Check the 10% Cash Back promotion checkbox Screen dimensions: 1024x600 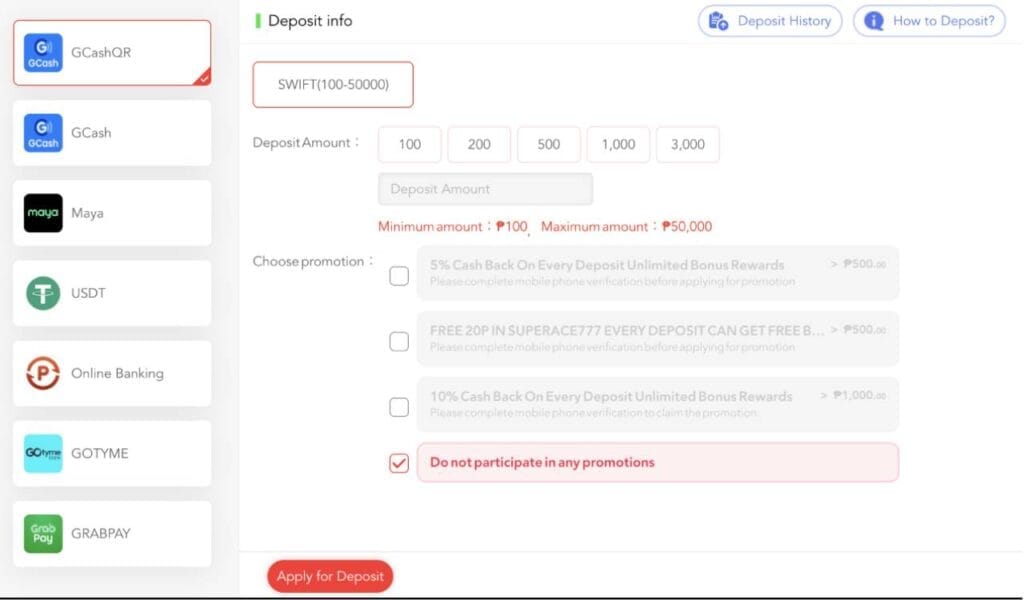pos(399,407)
